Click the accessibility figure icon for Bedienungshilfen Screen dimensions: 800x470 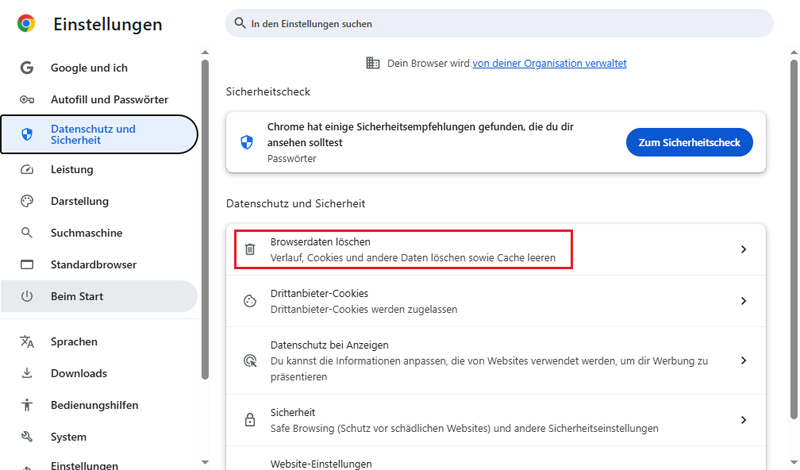(x=27, y=405)
